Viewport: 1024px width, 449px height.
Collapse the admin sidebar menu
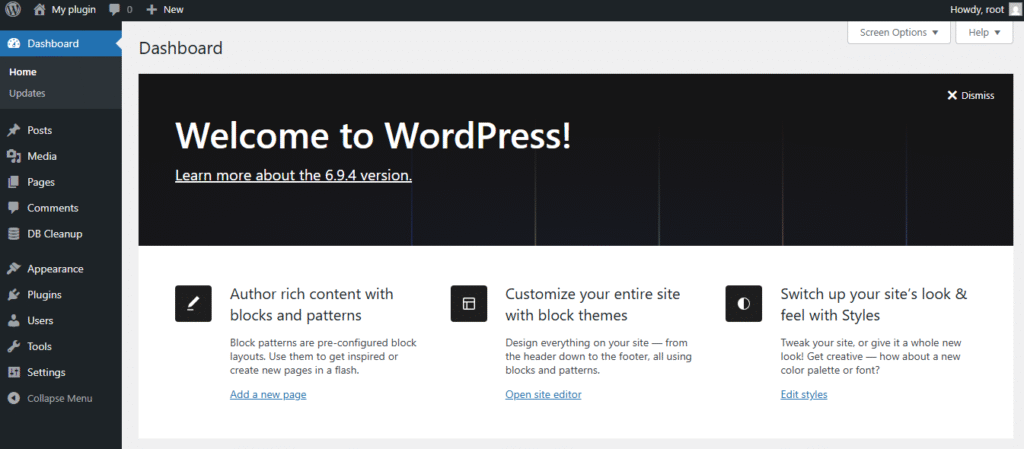59,398
